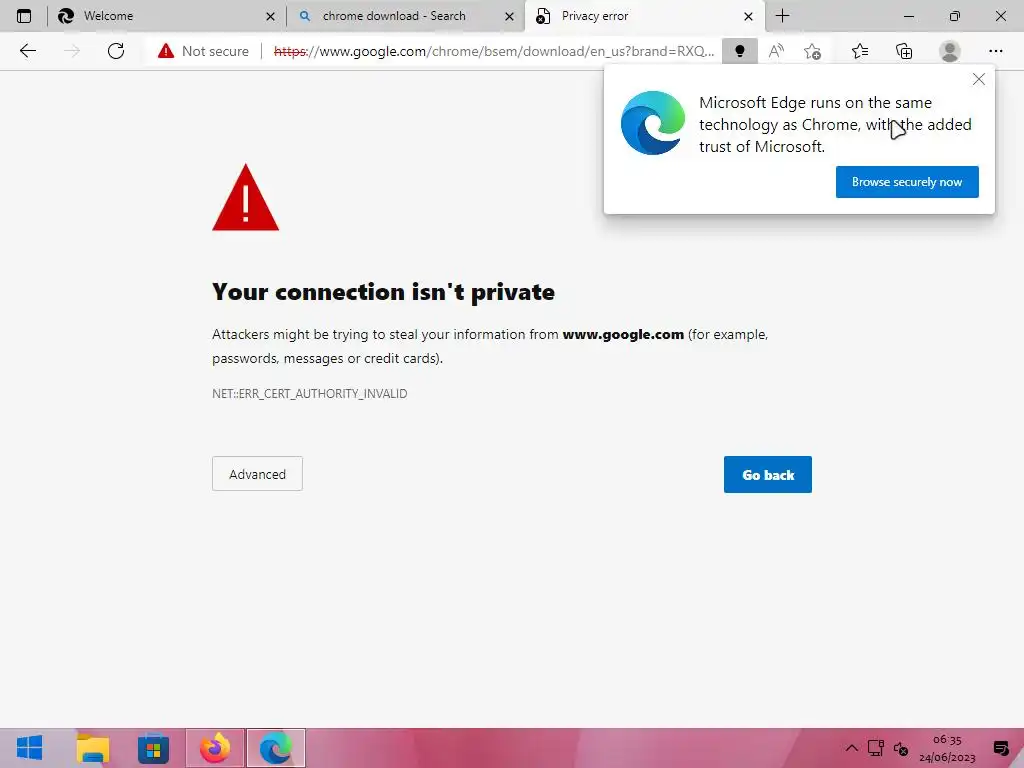Click the Not secure warning indicator
Image resolution: width=1024 pixels, height=768 pixels.
tap(203, 51)
